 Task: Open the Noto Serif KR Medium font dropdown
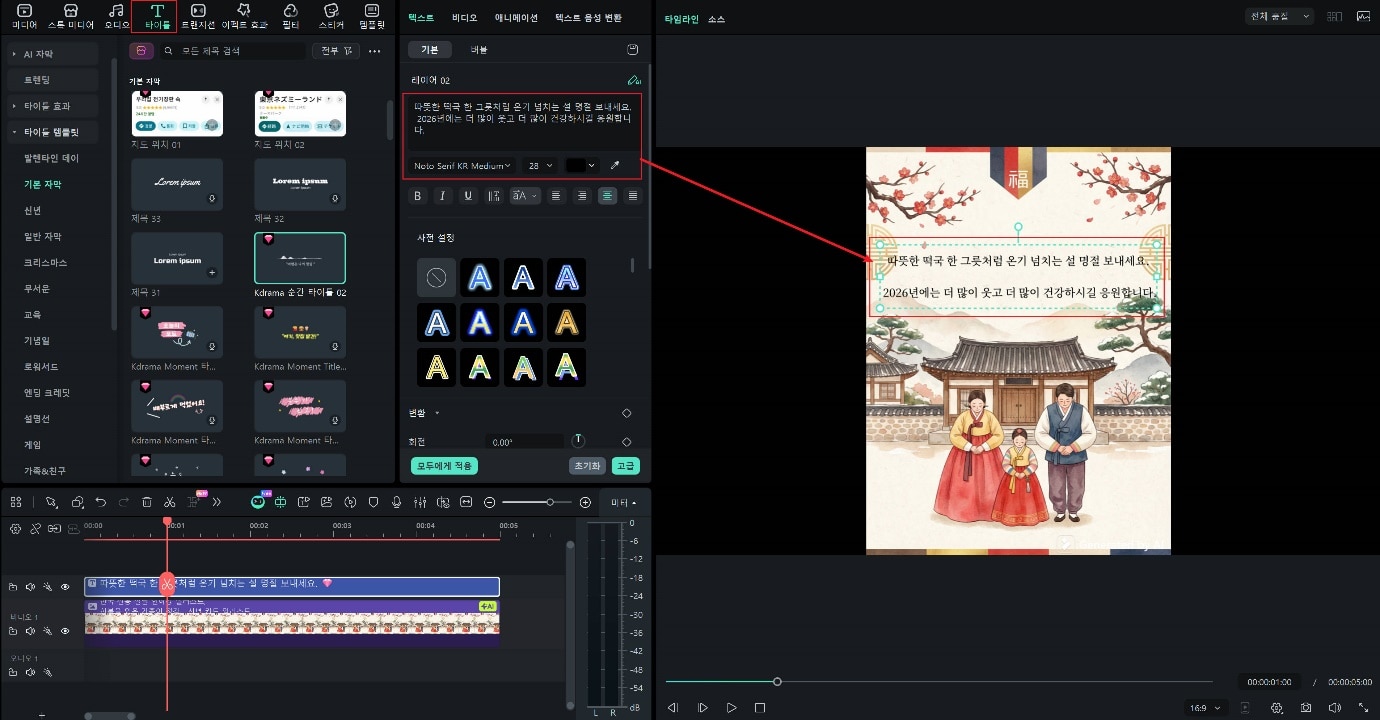(462, 166)
